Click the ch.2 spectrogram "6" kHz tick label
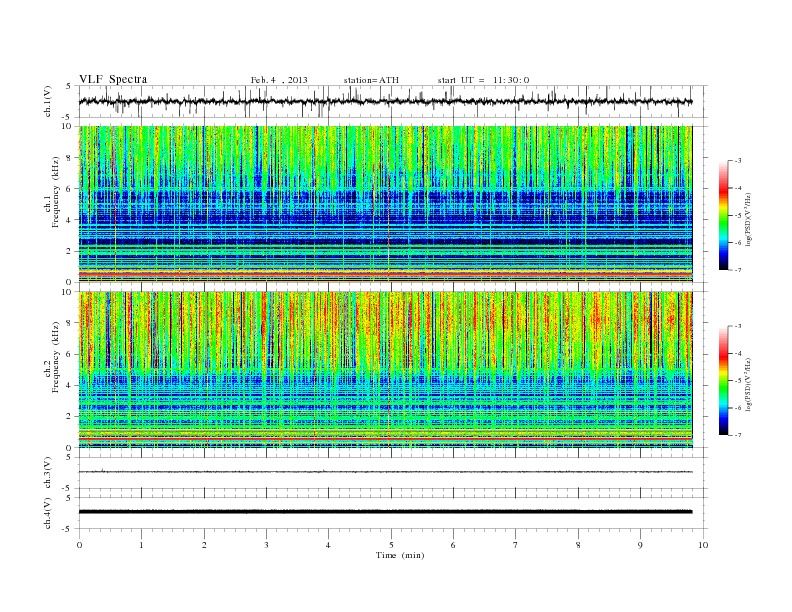The image size is (792, 612). 70,354
